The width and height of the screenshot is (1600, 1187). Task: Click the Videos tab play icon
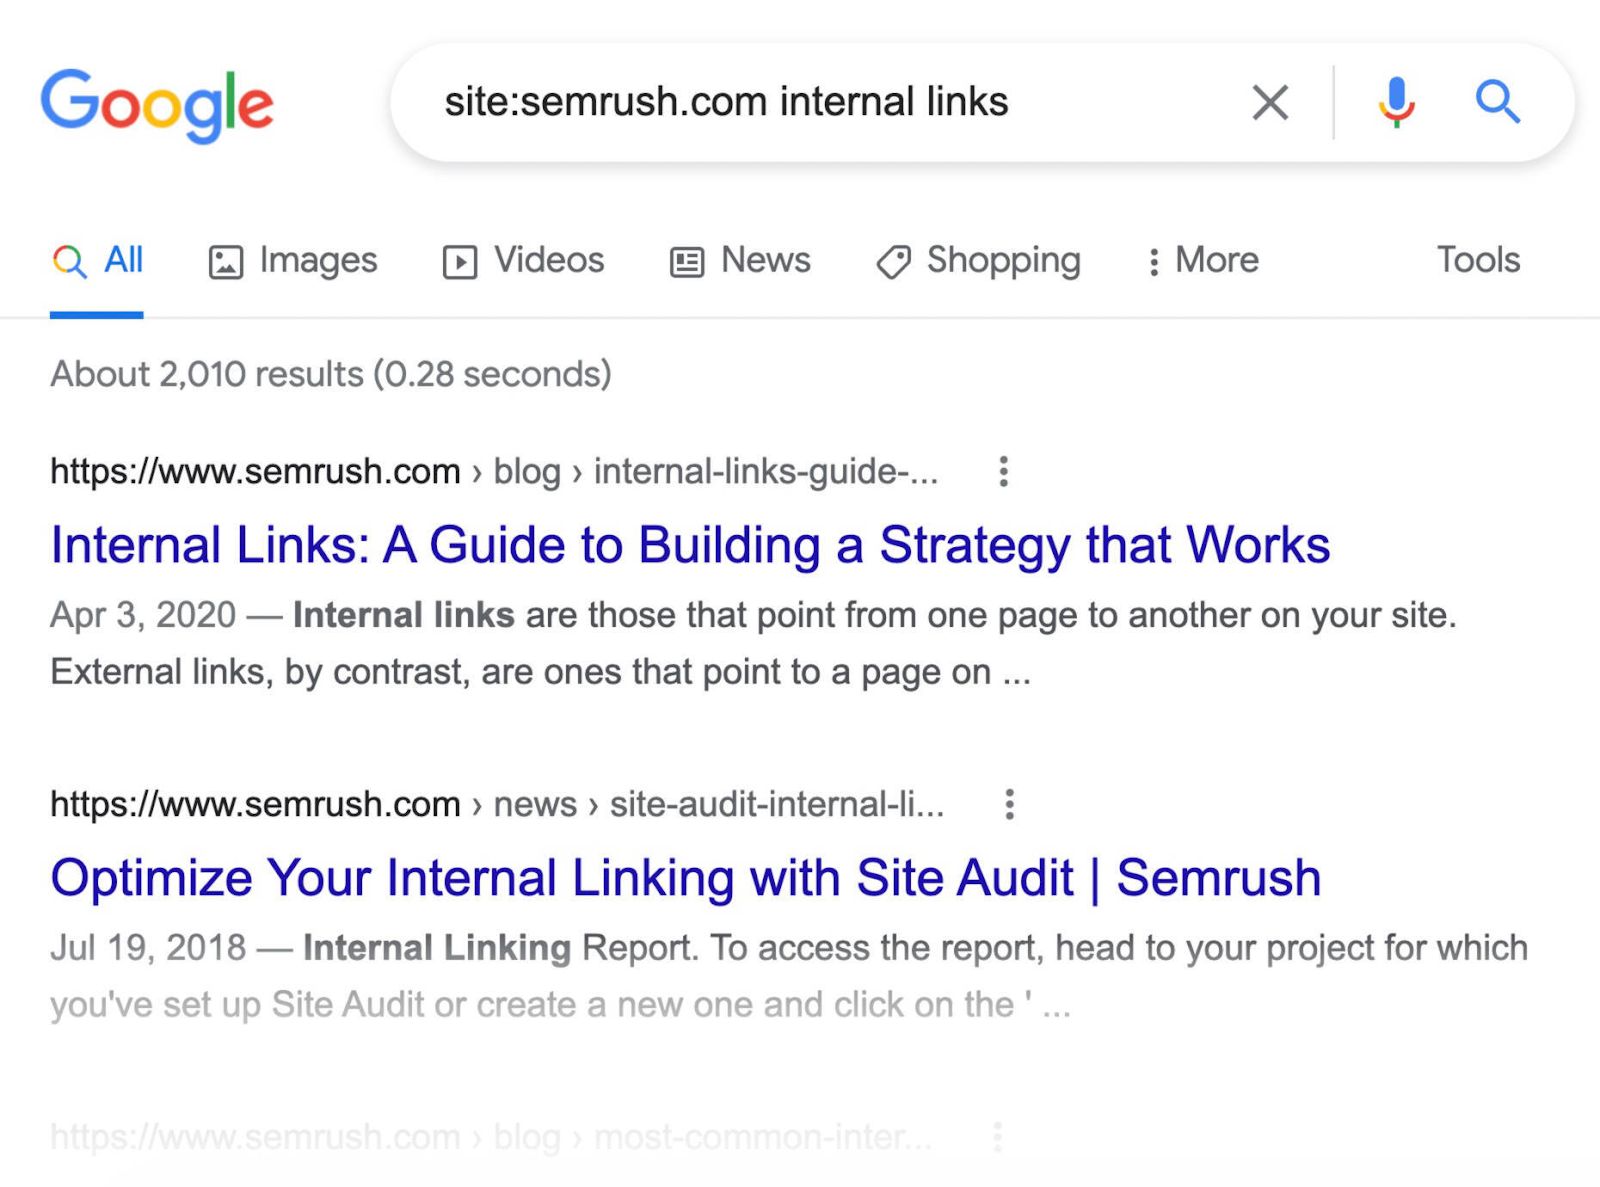tap(459, 260)
